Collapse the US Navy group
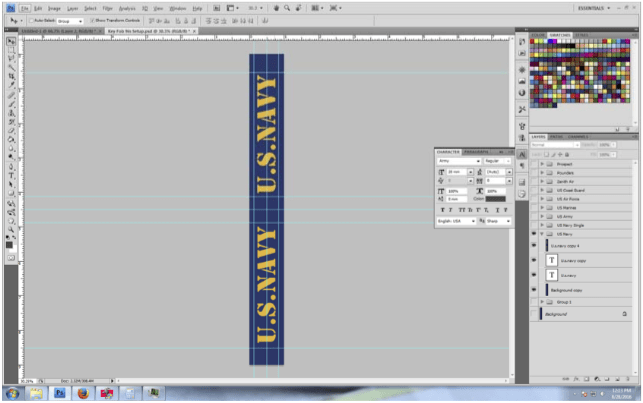Image resolution: width=643 pixels, height=403 pixels. [542, 234]
